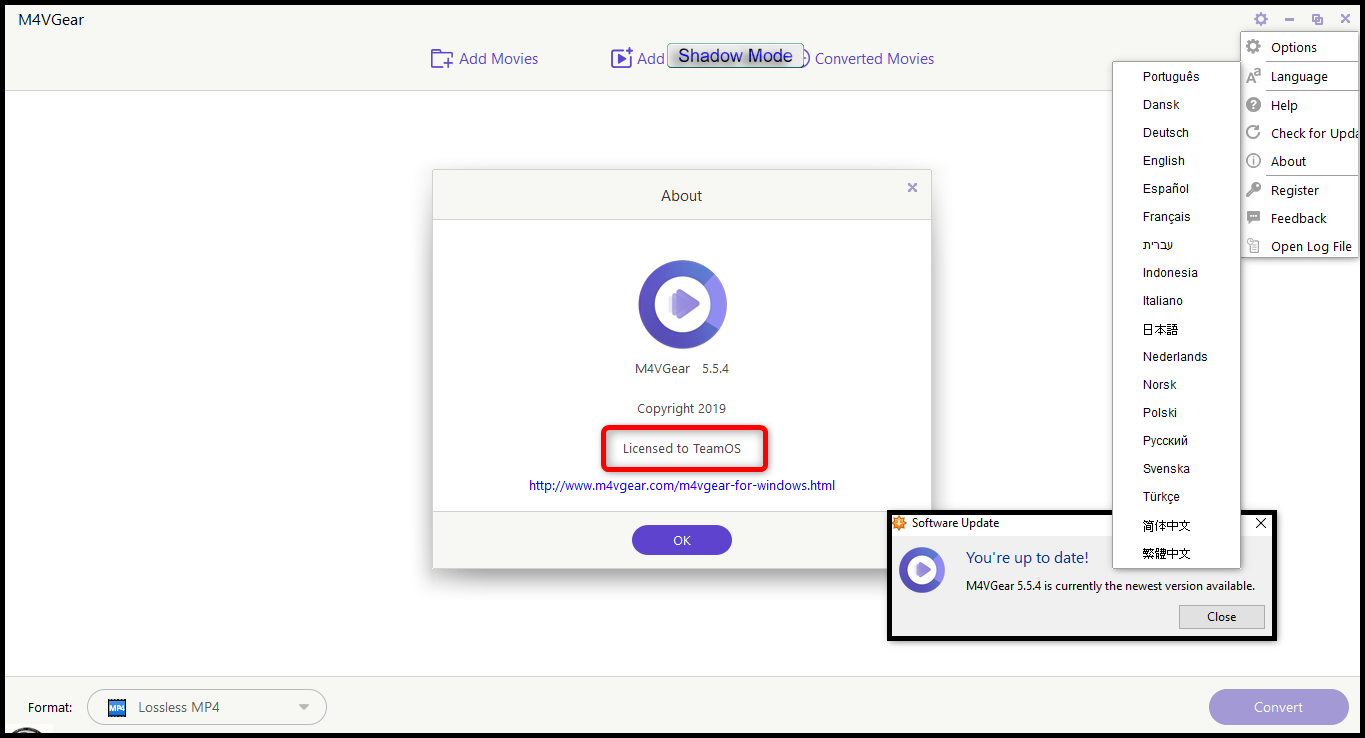Click "M4VGear 5.5.4" version text in About
This screenshot has height=738, width=1365.
click(682, 368)
